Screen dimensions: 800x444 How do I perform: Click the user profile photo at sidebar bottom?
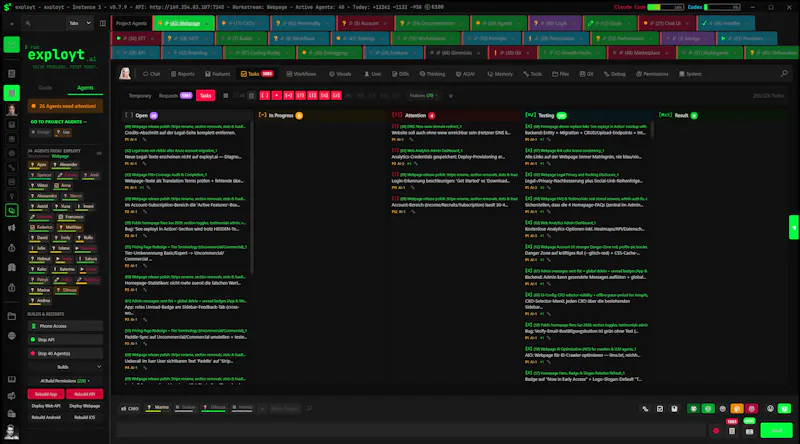click(11, 432)
